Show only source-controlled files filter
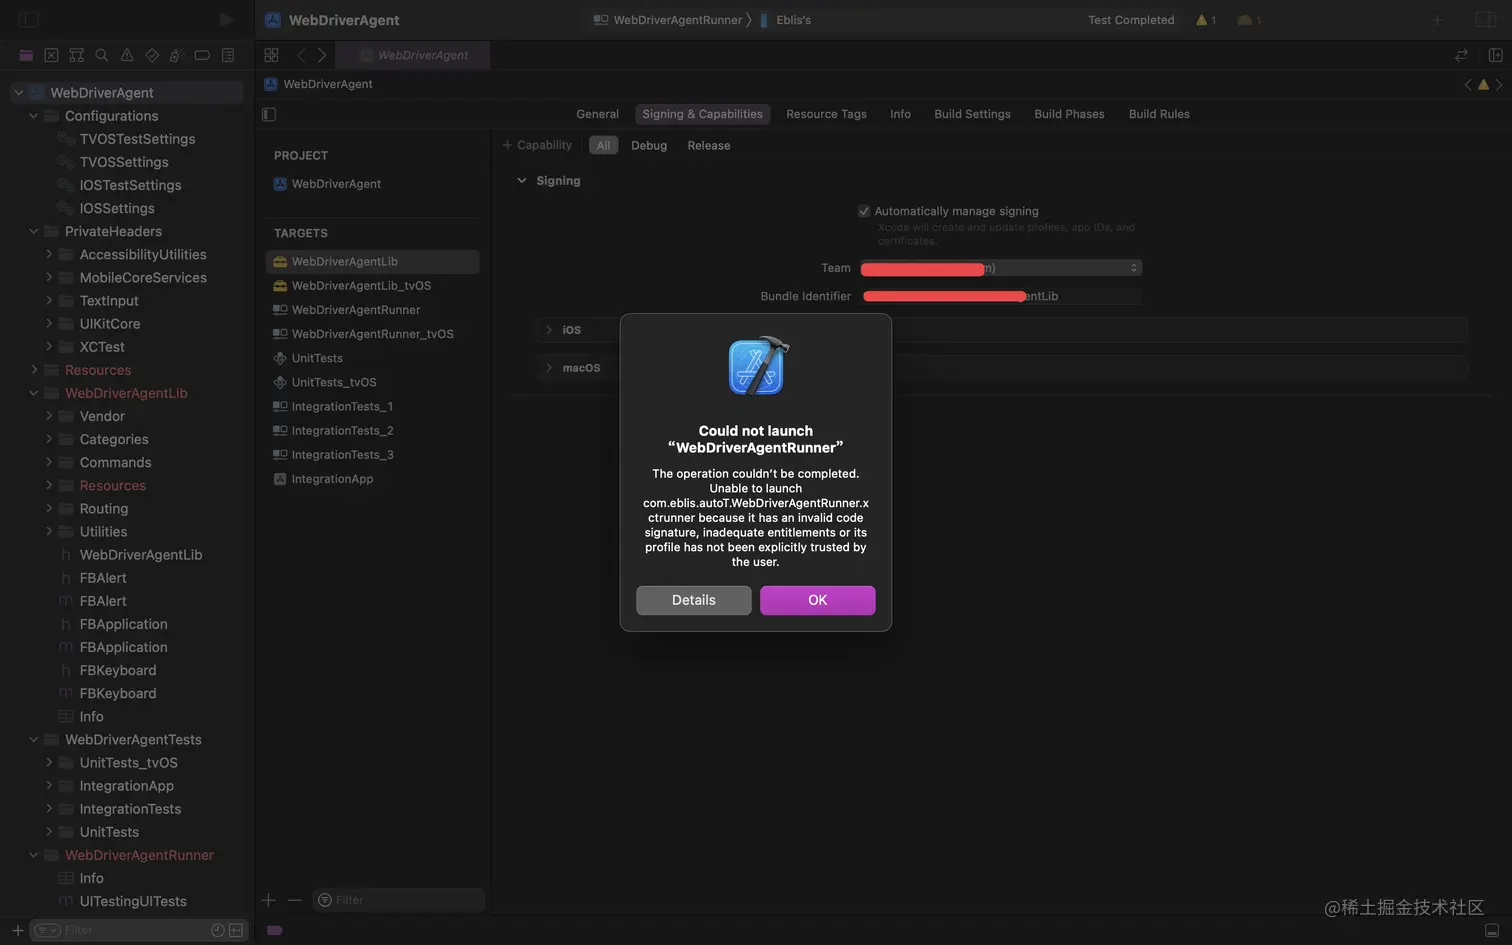 coord(236,930)
